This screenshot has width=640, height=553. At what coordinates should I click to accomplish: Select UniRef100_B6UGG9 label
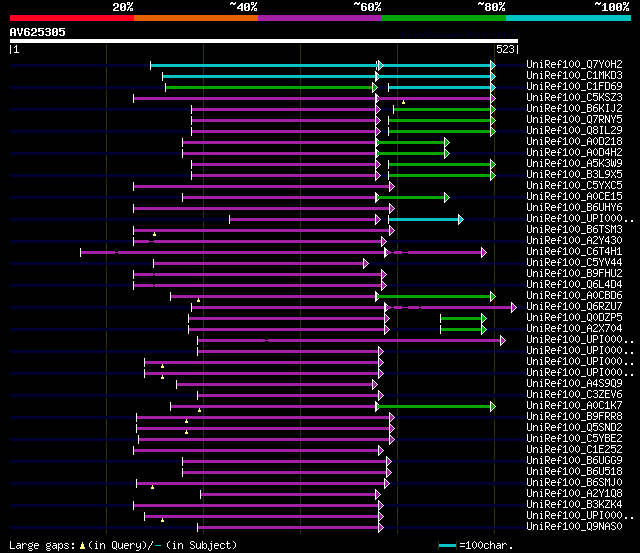(x=574, y=461)
